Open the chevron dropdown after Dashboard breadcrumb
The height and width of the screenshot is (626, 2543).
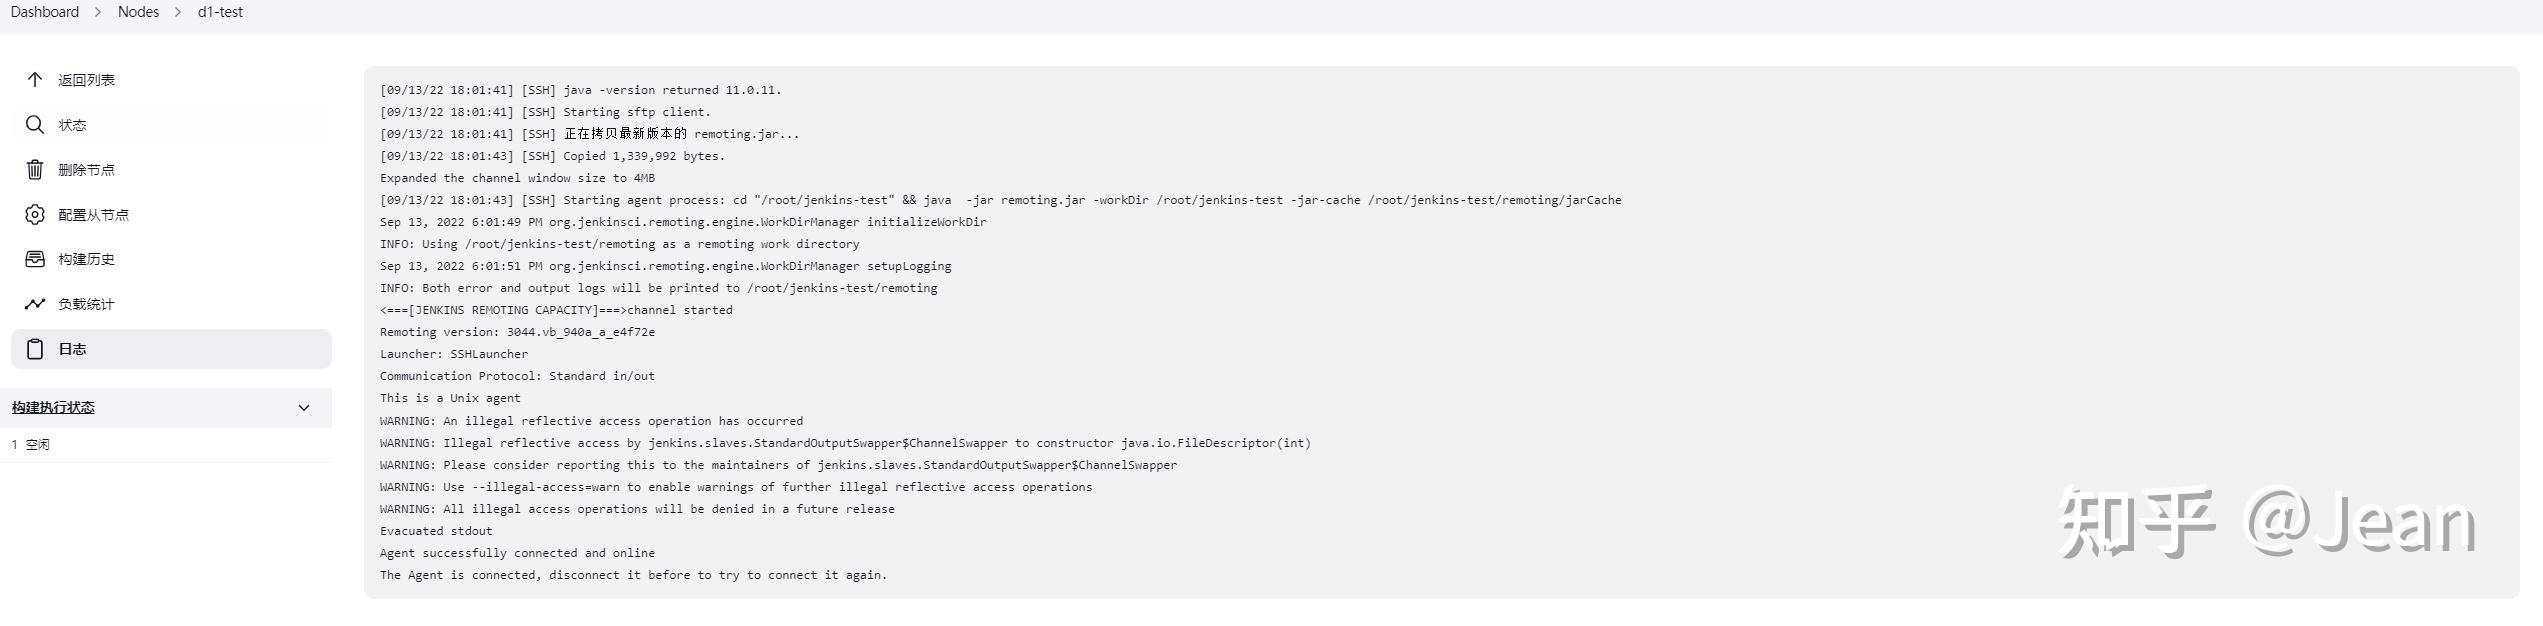98,12
